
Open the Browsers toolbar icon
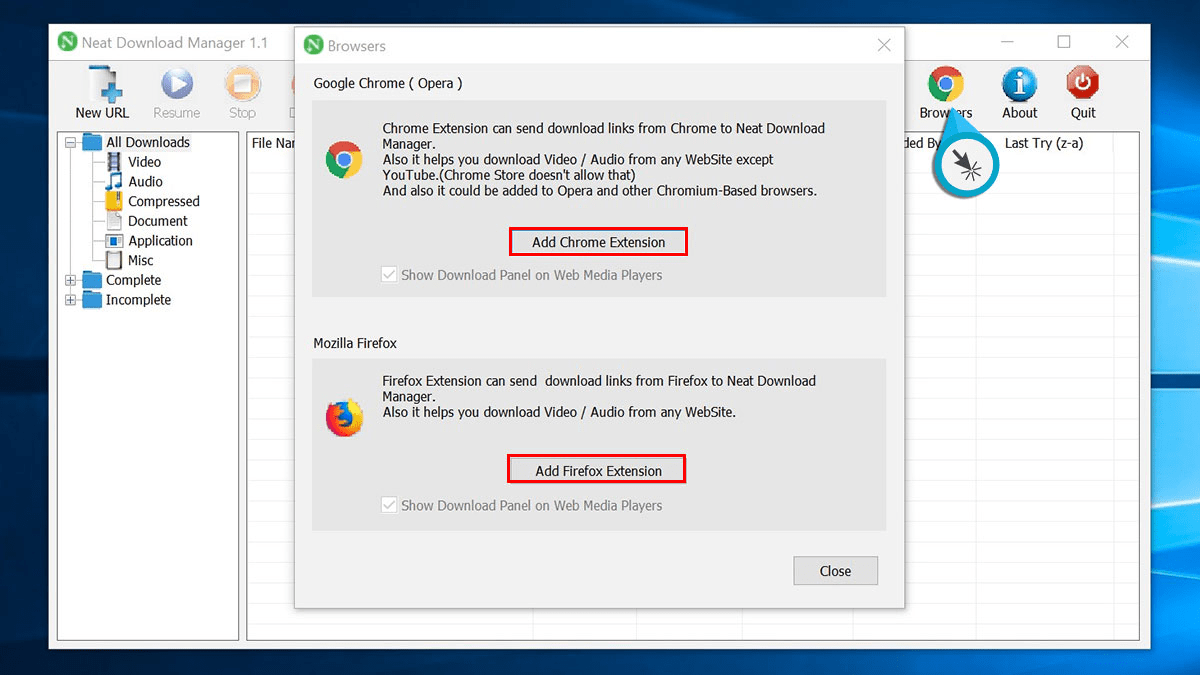945,85
